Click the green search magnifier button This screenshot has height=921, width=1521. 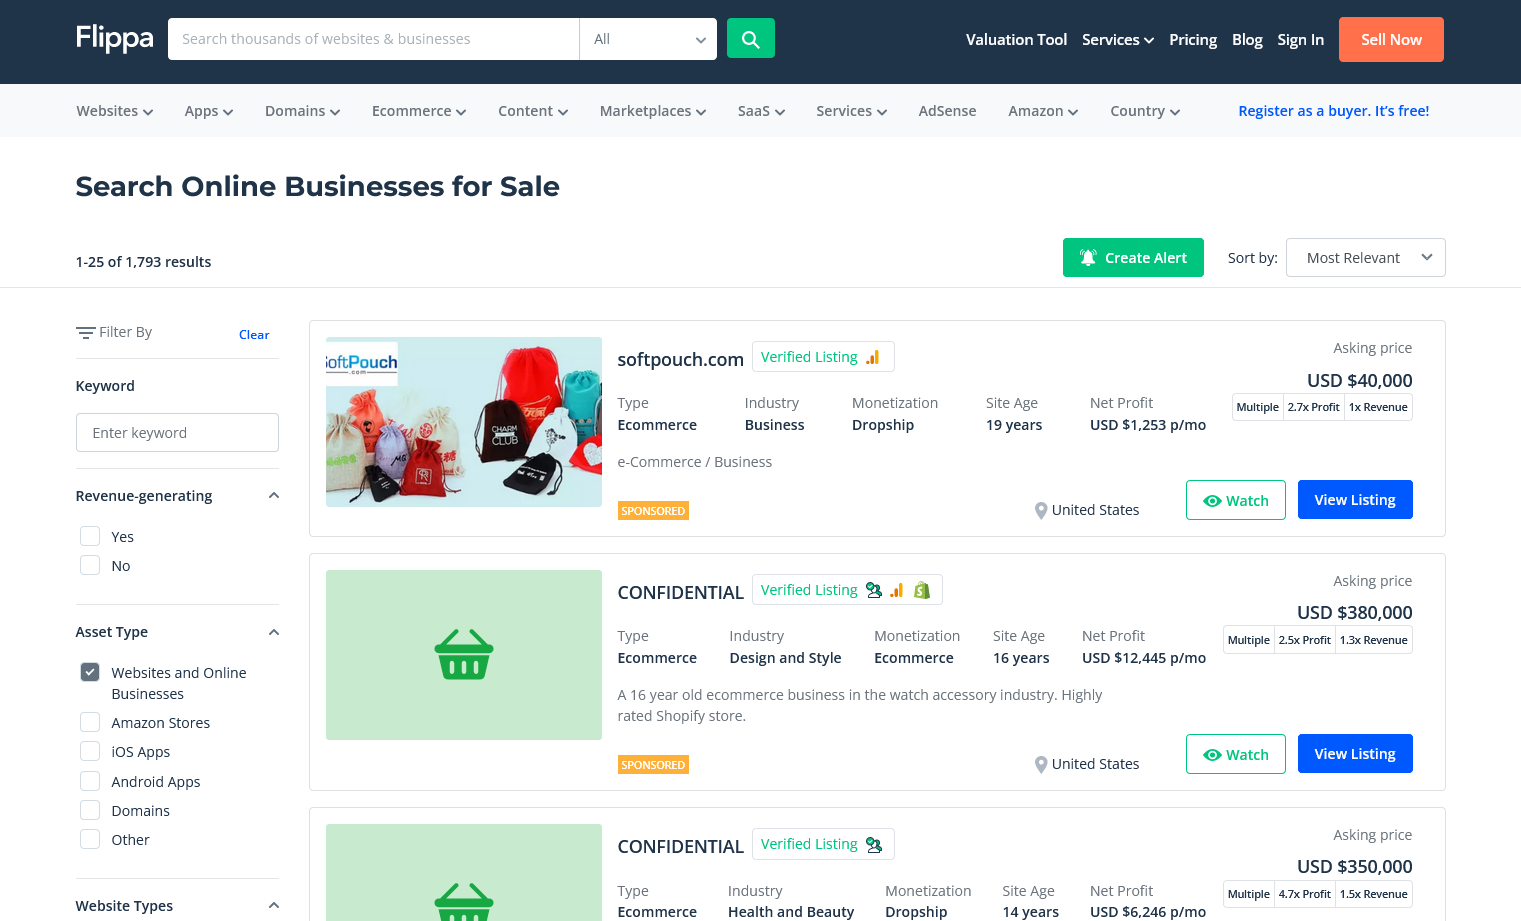(750, 39)
